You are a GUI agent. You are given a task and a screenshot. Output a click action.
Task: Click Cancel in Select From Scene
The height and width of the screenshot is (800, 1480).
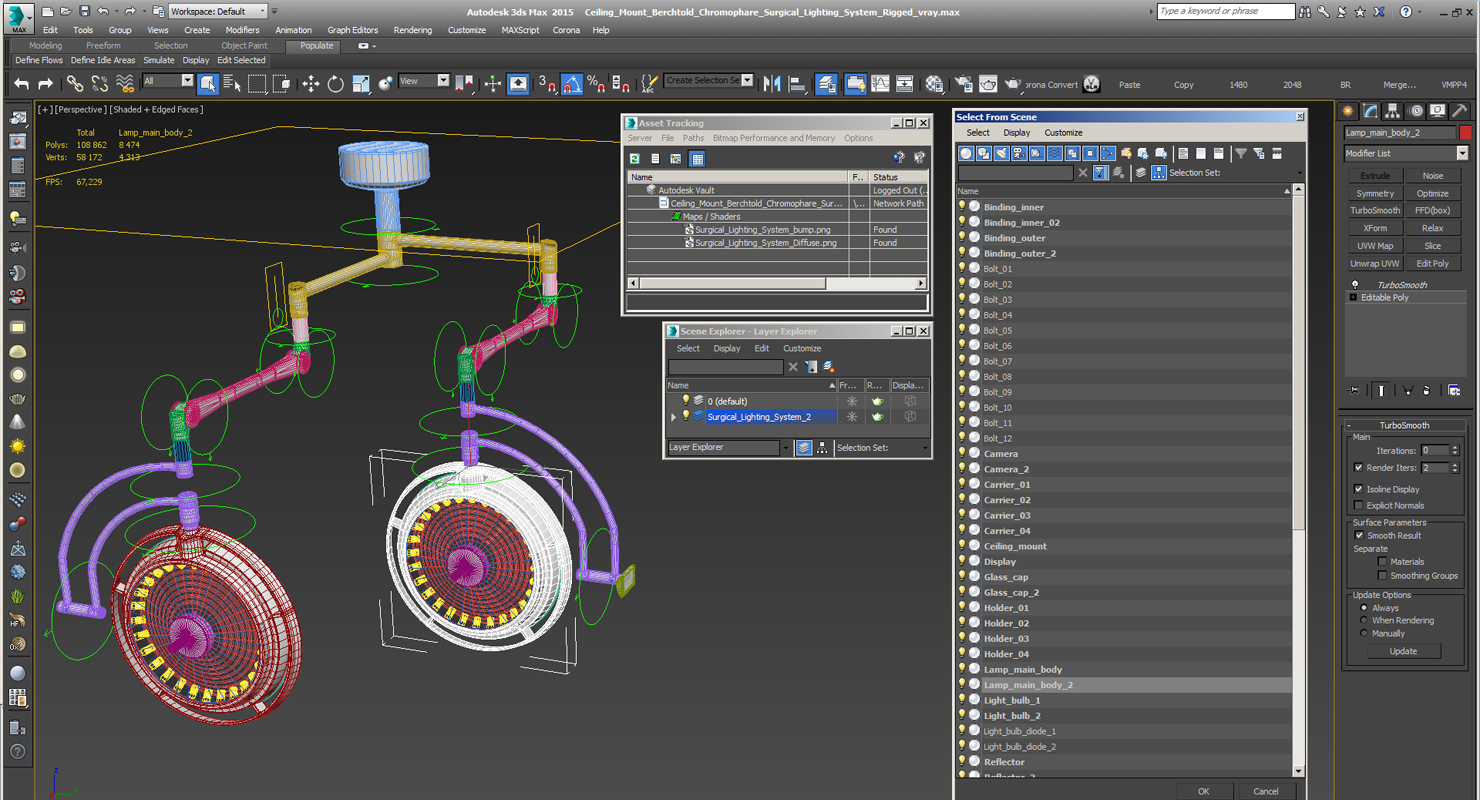click(x=1266, y=791)
